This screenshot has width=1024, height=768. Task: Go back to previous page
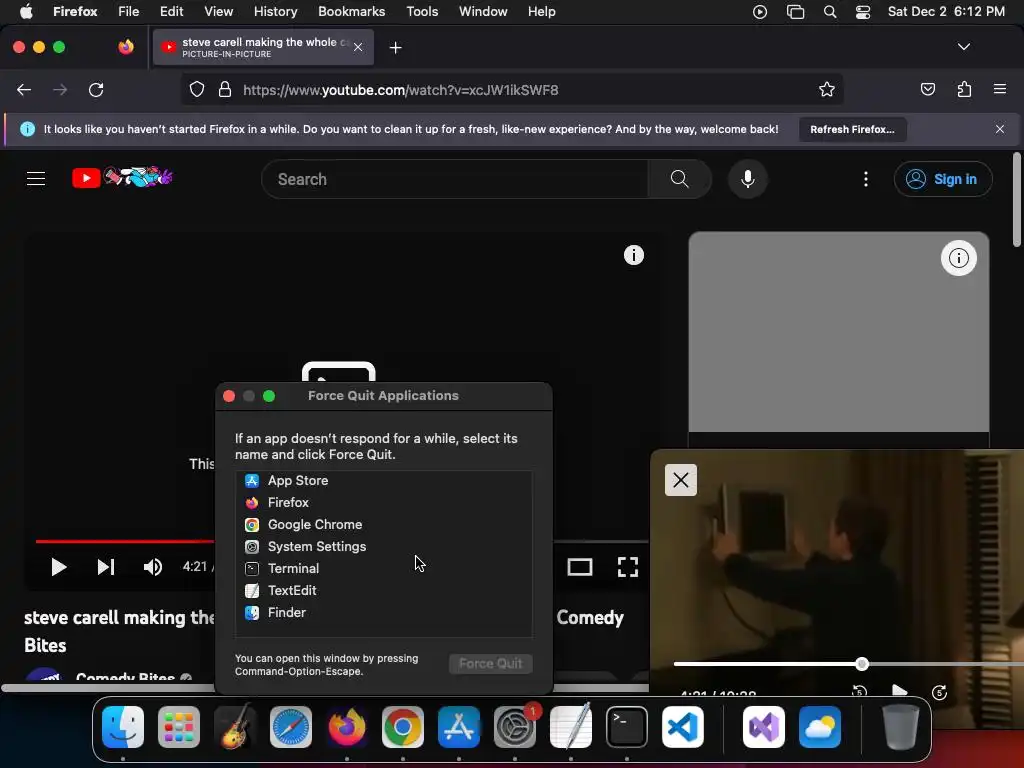click(x=24, y=89)
